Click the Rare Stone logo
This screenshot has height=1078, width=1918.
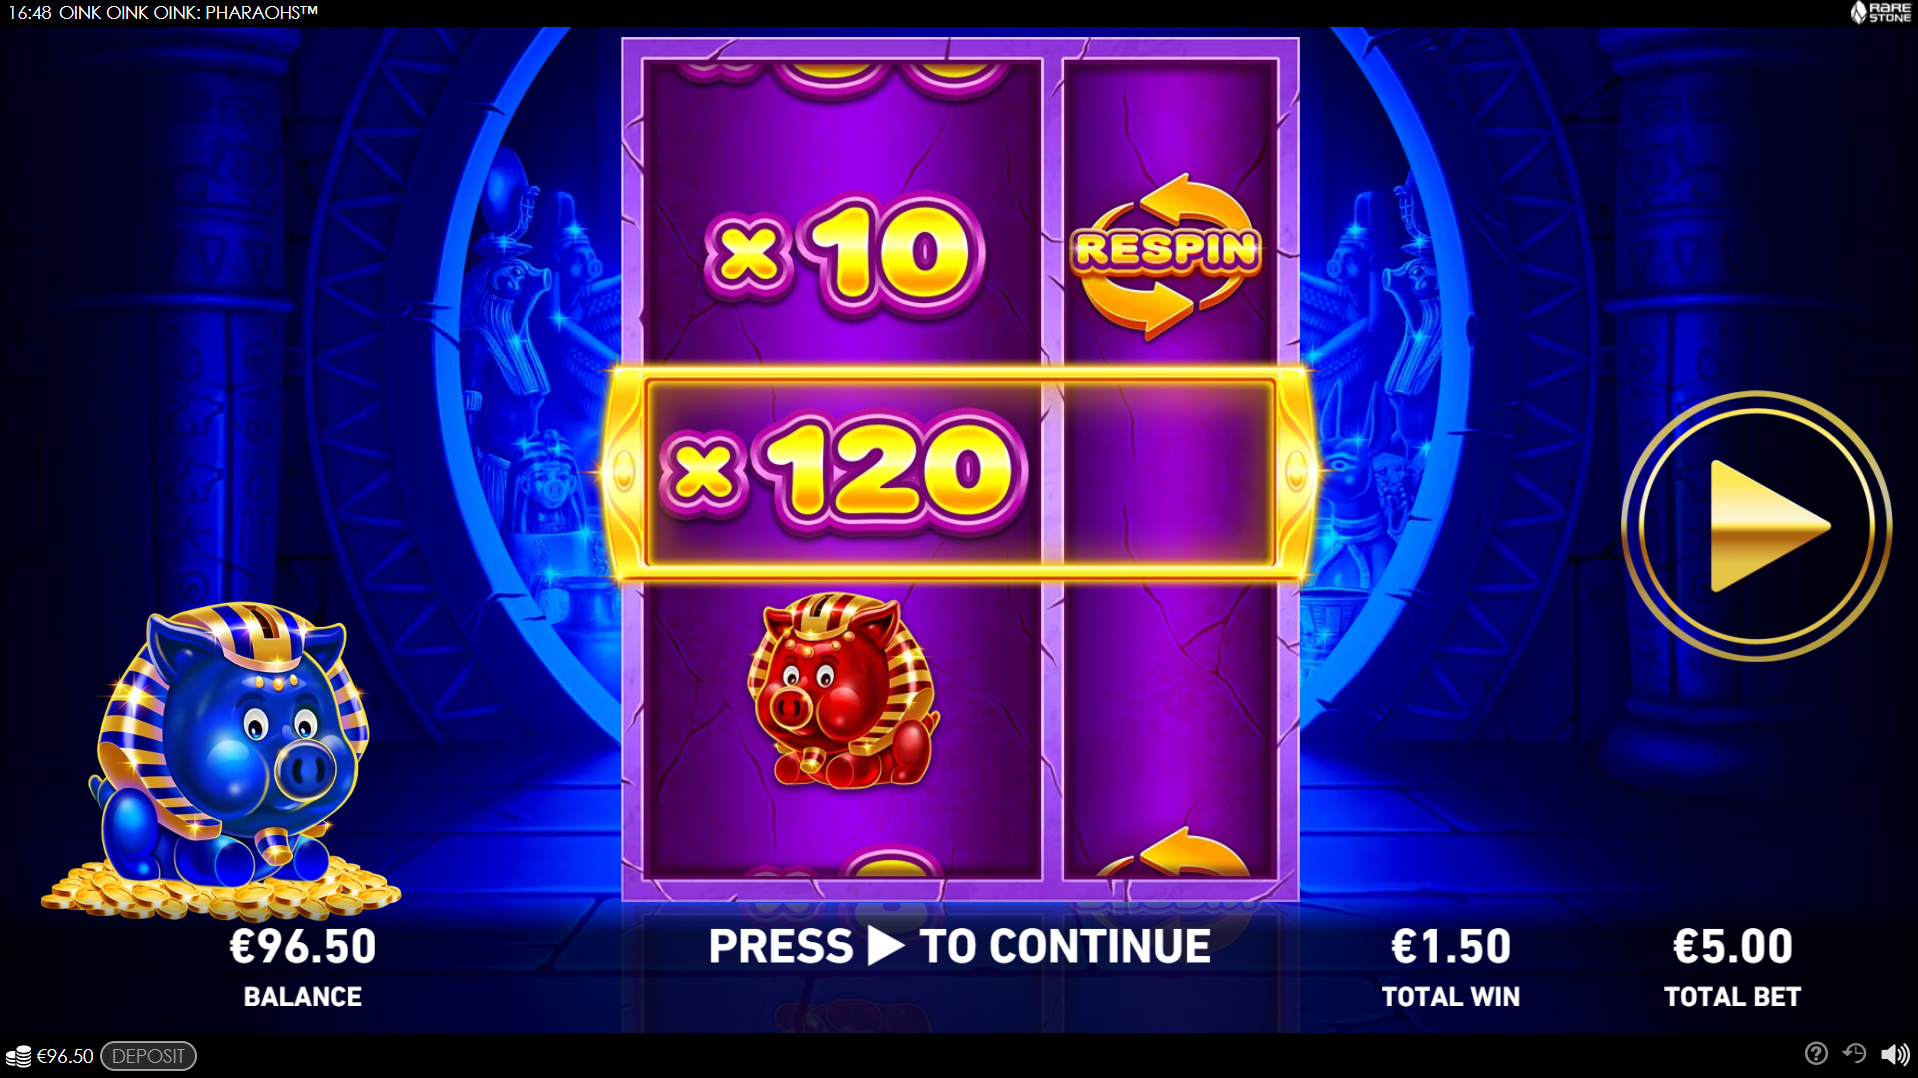coord(1881,12)
